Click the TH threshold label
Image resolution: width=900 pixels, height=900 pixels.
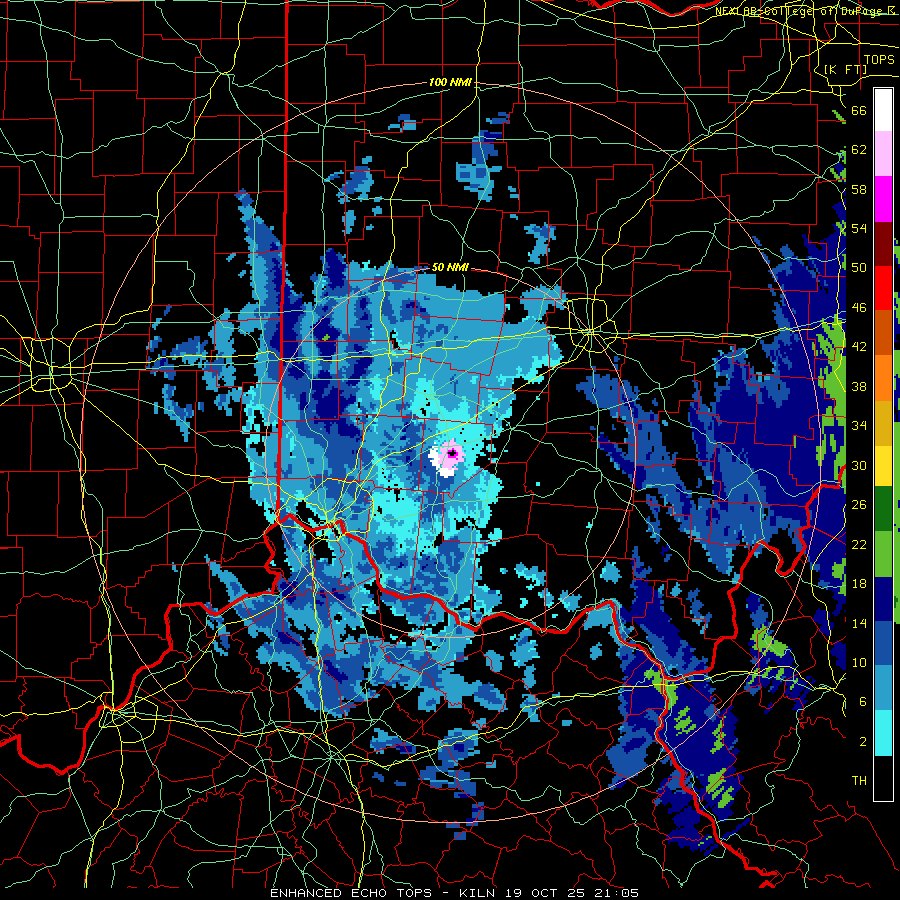coord(859,781)
